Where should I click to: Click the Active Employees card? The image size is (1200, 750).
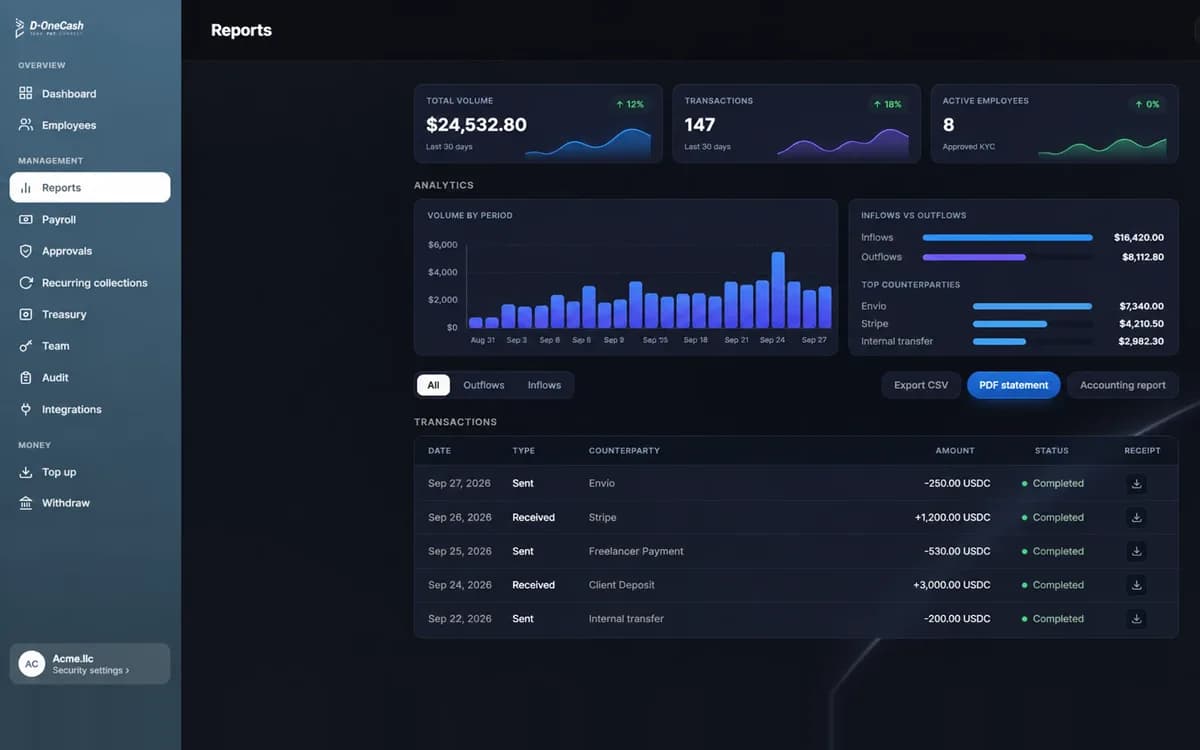pyautogui.click(x=1055, y=124)
